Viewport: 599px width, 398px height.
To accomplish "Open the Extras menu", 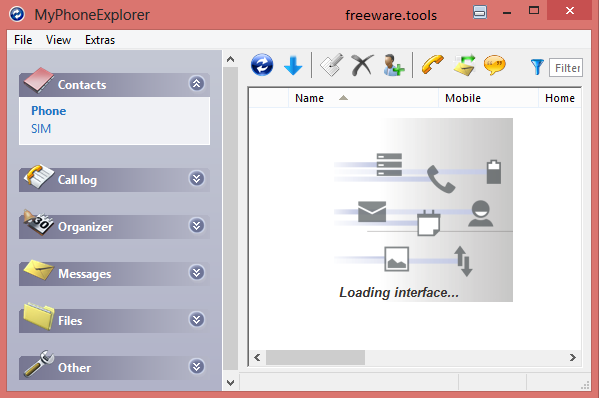I will pyautogui.click(x=100, y=40).
